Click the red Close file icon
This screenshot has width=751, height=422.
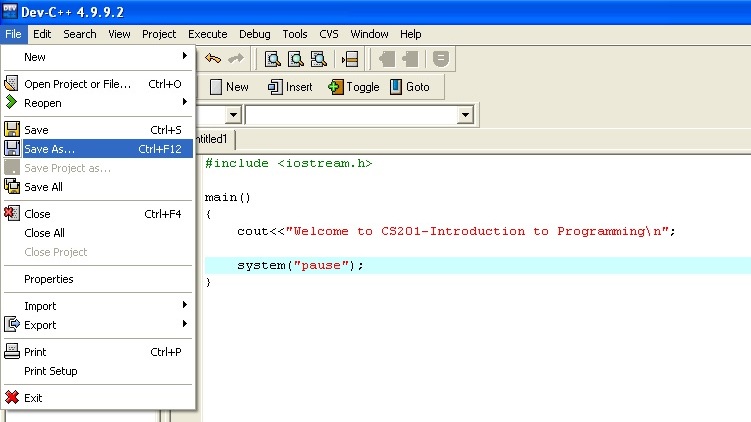tap(12, 213)
